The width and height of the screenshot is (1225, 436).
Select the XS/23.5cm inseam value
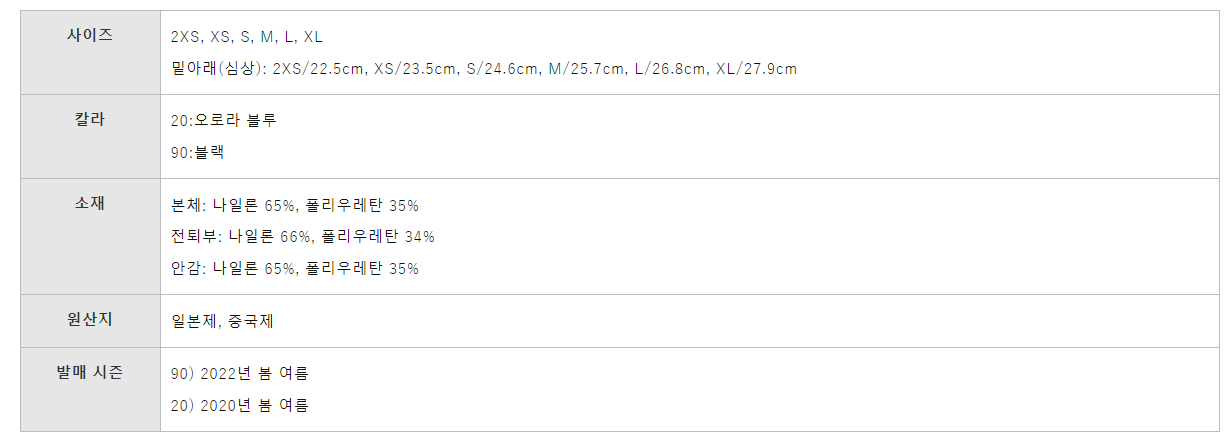tap(415, 69)
